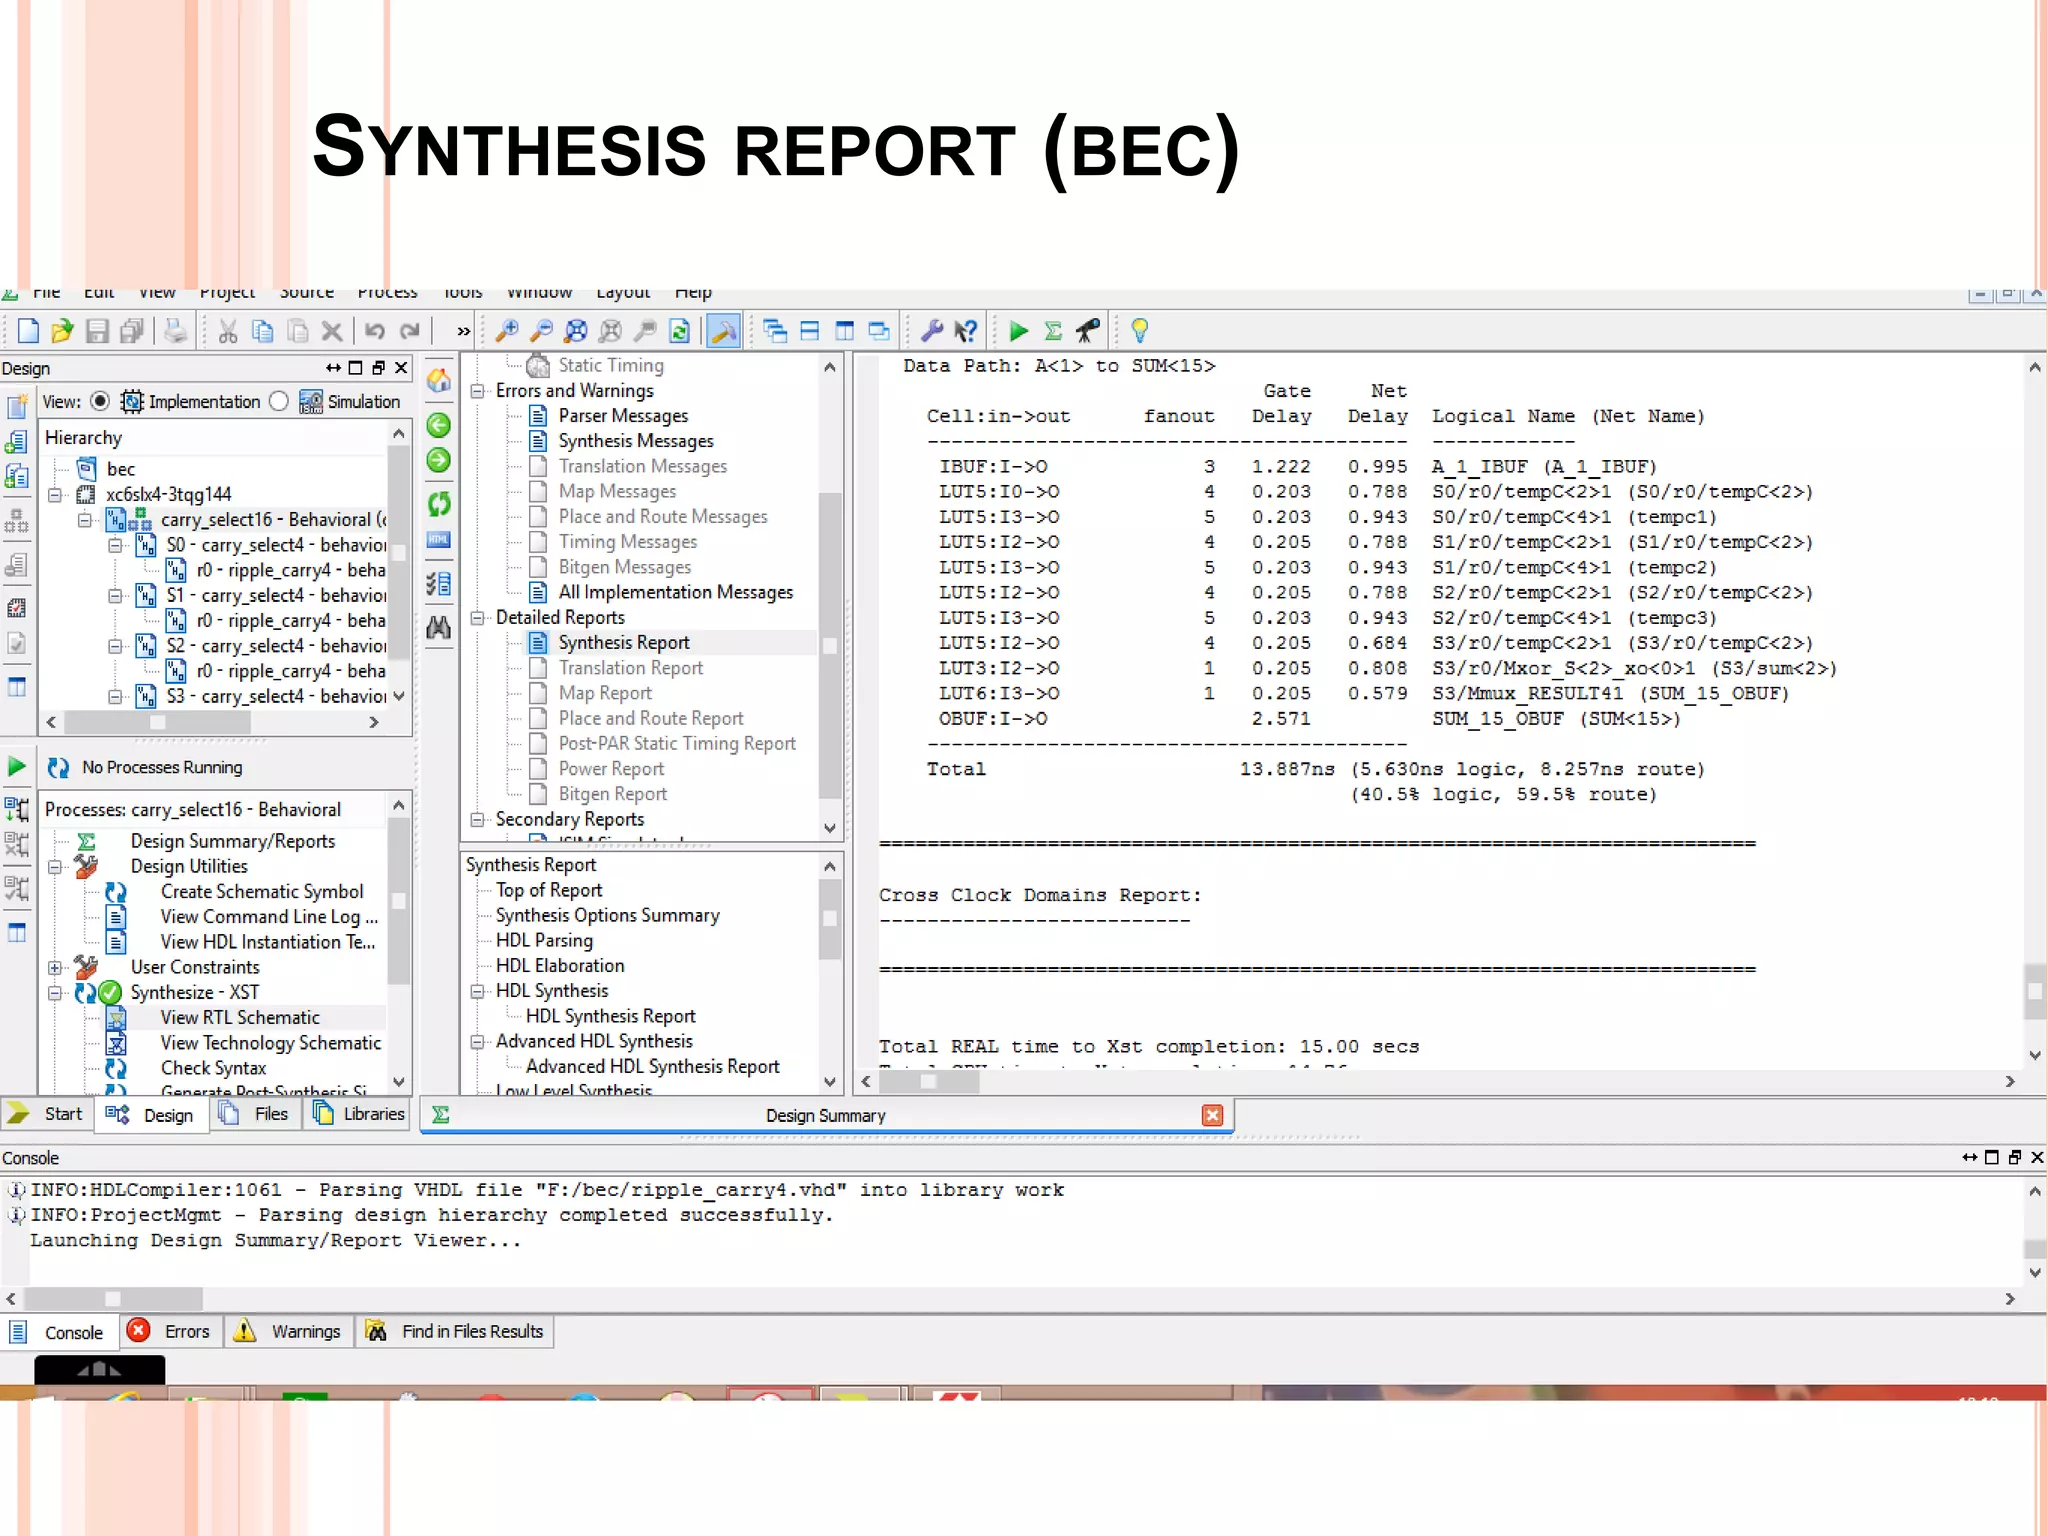Click the report vertical scrollbar thumb
2048x1536 pixels.
coord(2035,991)
